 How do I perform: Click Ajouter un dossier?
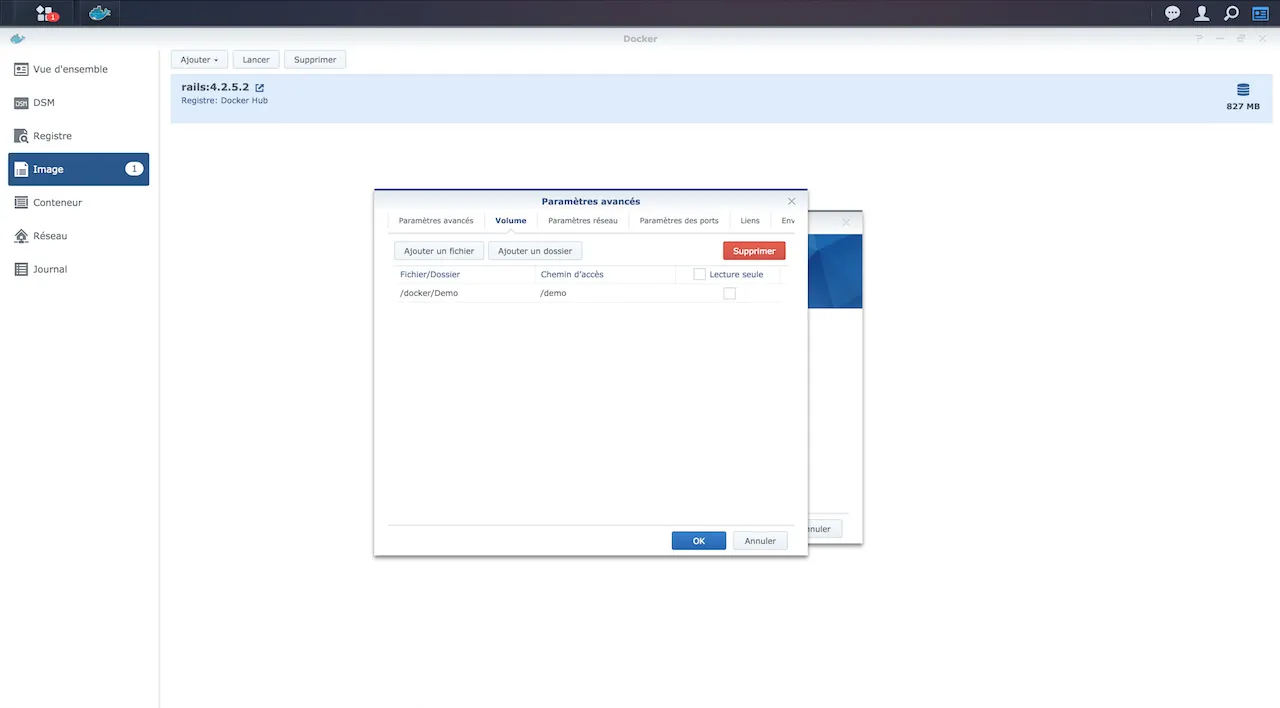[x=535, y=251]
